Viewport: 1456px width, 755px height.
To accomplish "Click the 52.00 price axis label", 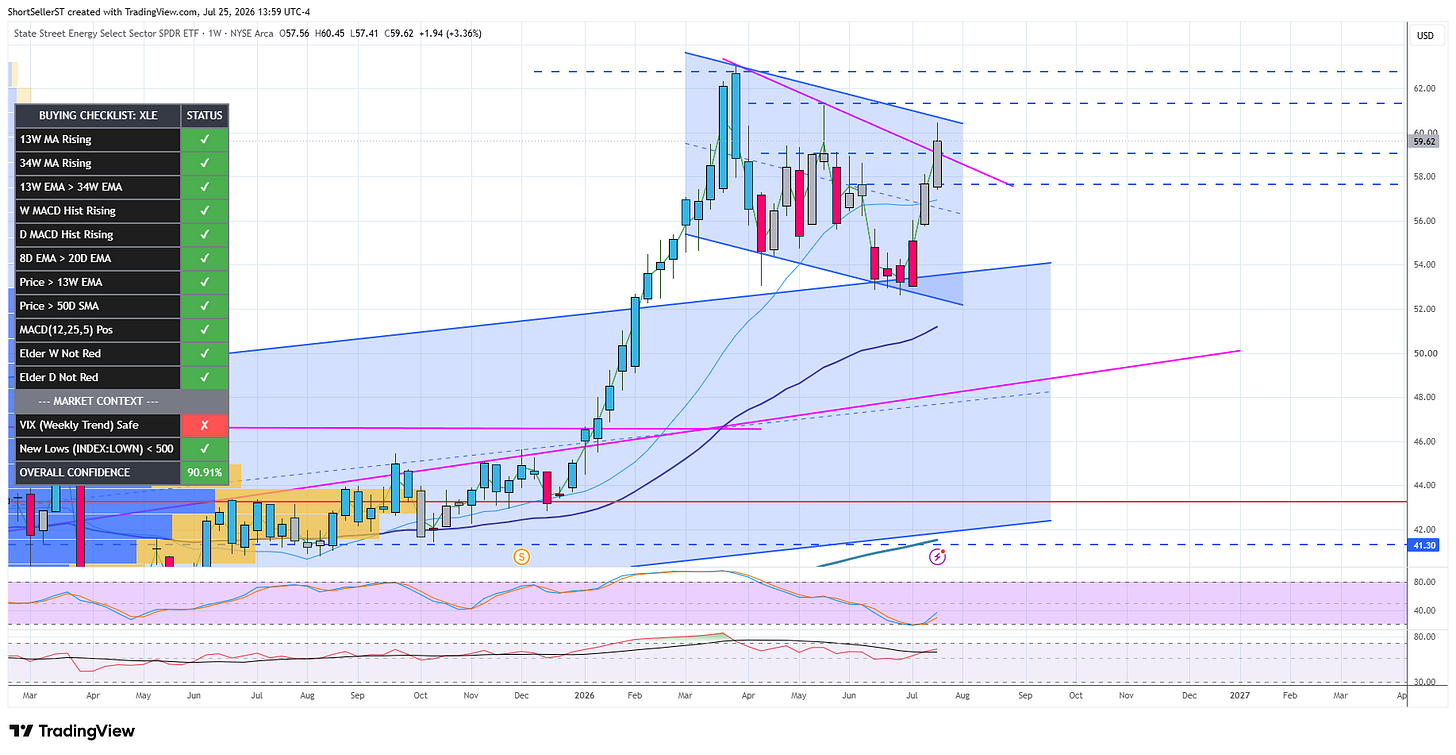I will (1423, 309).
